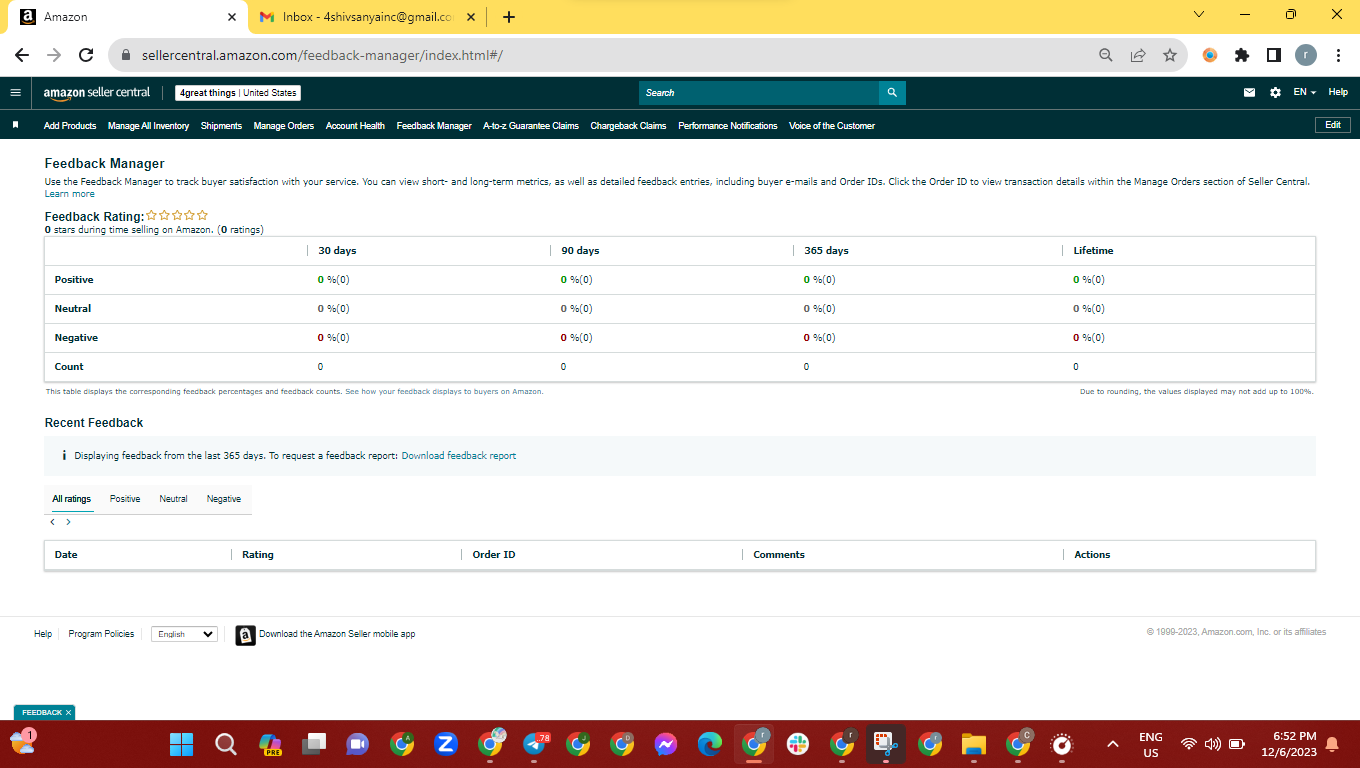Open 4great things United States account switcher
This screenshot has width=1360, height=768.
pos(238,93)
